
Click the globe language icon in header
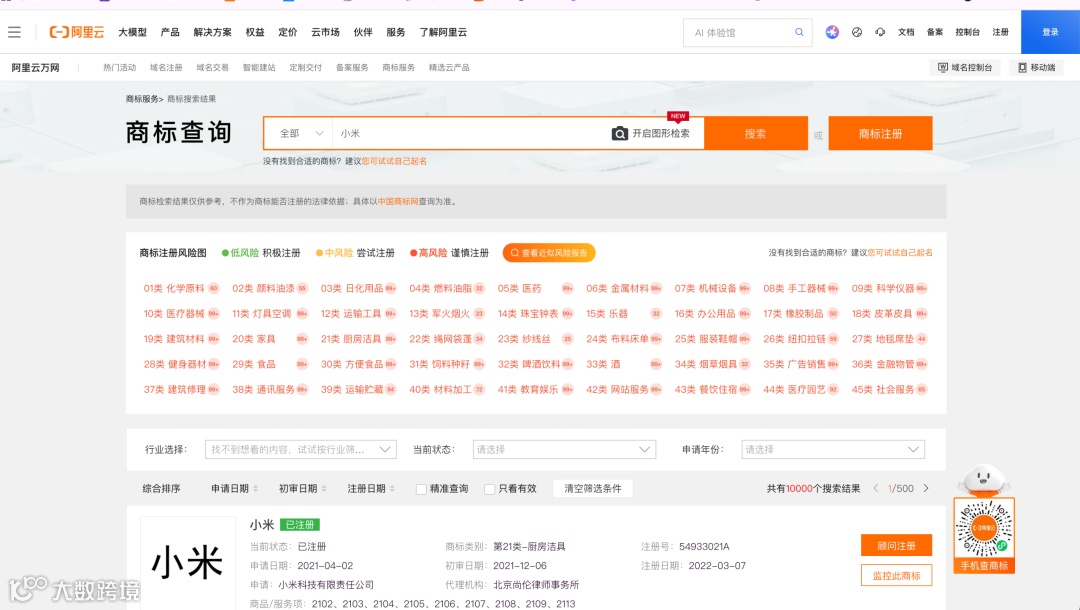click(857, 32)
